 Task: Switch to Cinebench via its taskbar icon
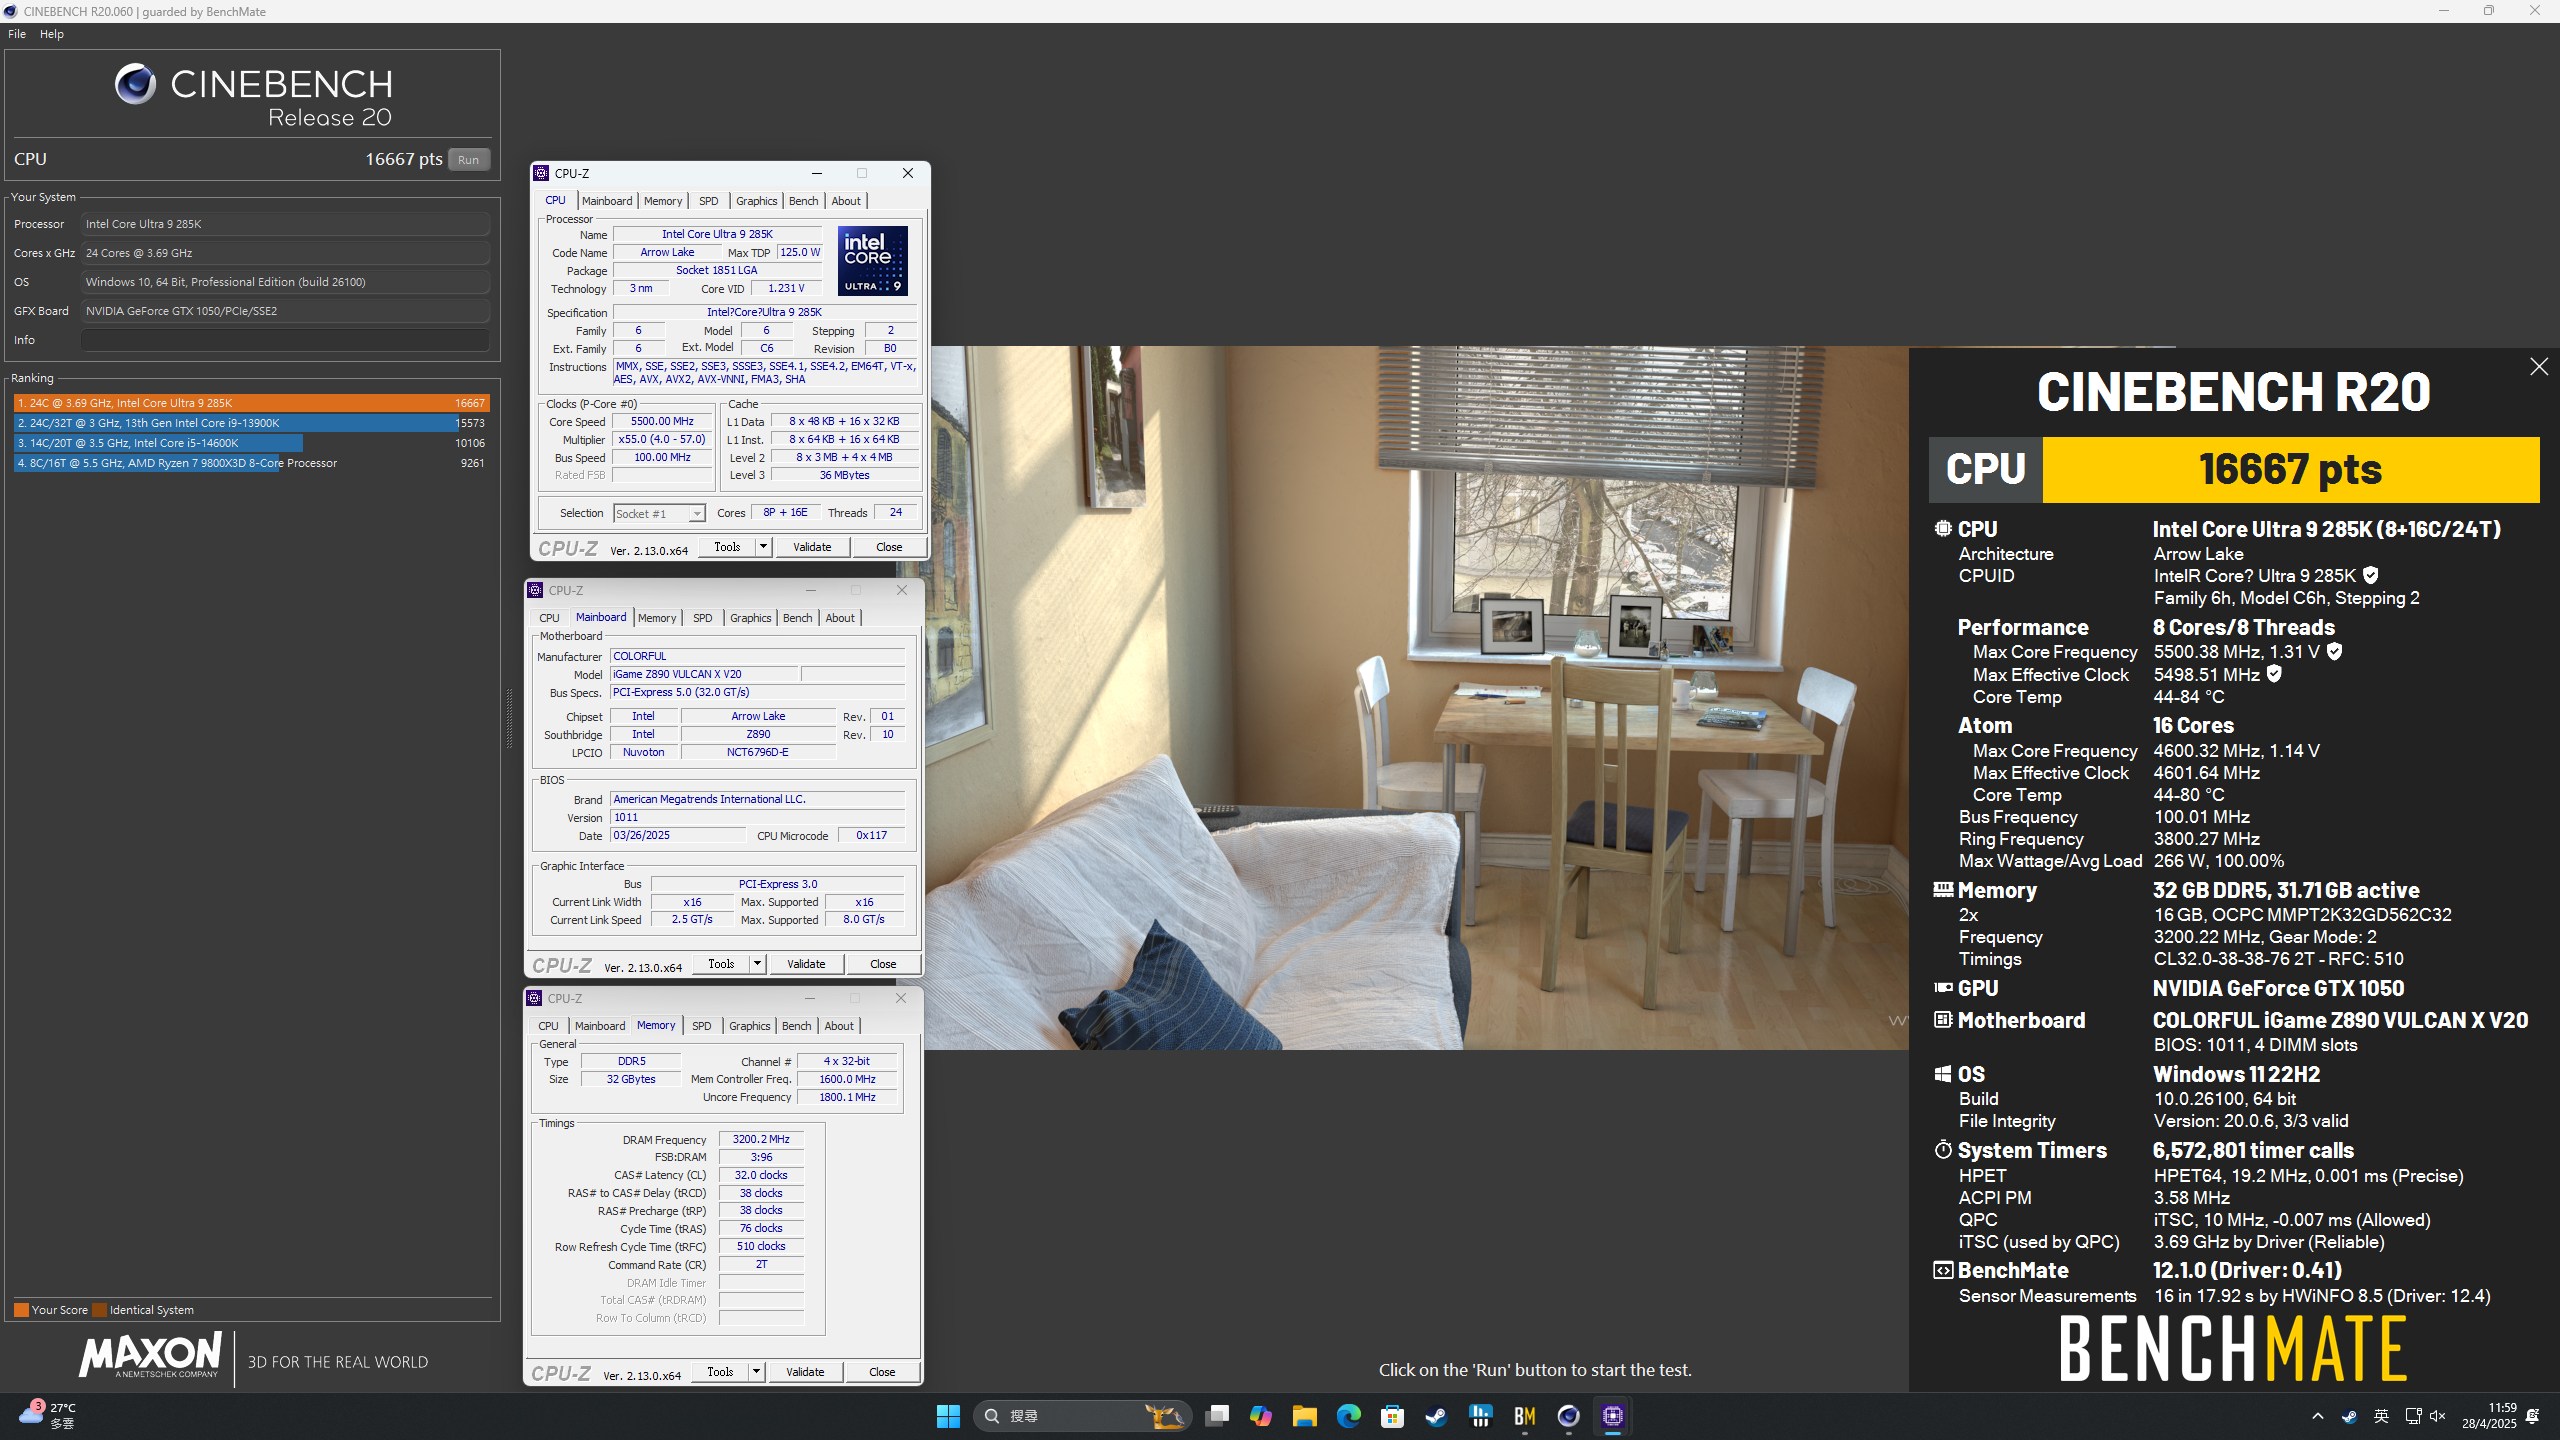(1568, 1416)
